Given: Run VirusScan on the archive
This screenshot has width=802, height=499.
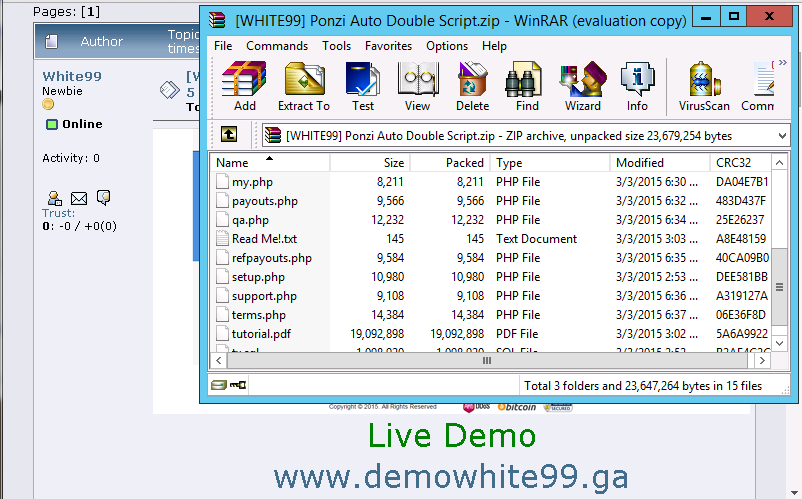Looking at the screenshot, I should coord(704,86).
